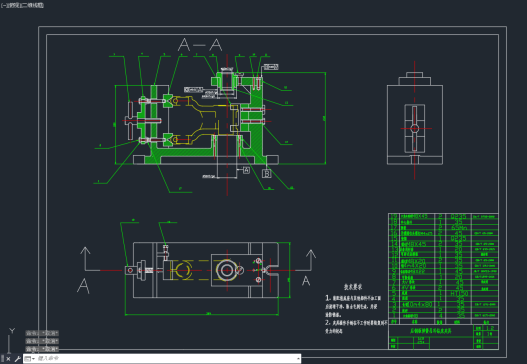
Task: Expand command history arrow at input's right end
Action: [298, 359]
